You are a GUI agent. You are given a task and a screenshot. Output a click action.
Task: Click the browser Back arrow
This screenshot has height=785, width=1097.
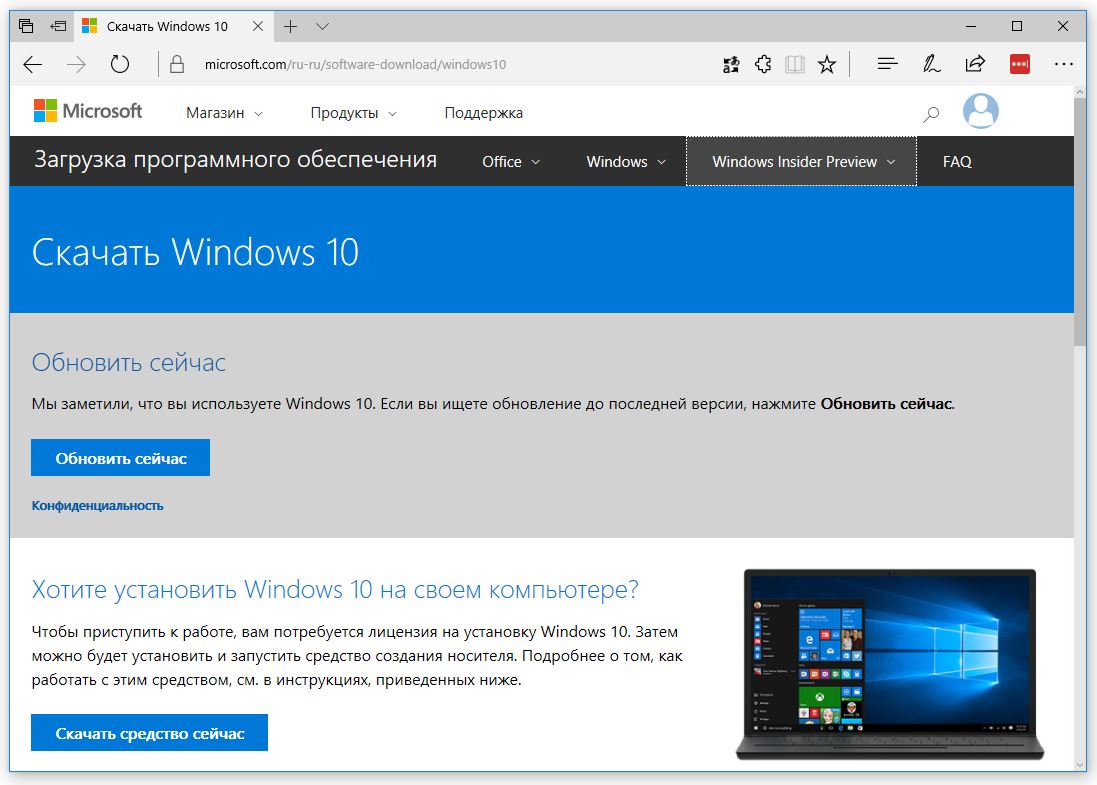33,65
